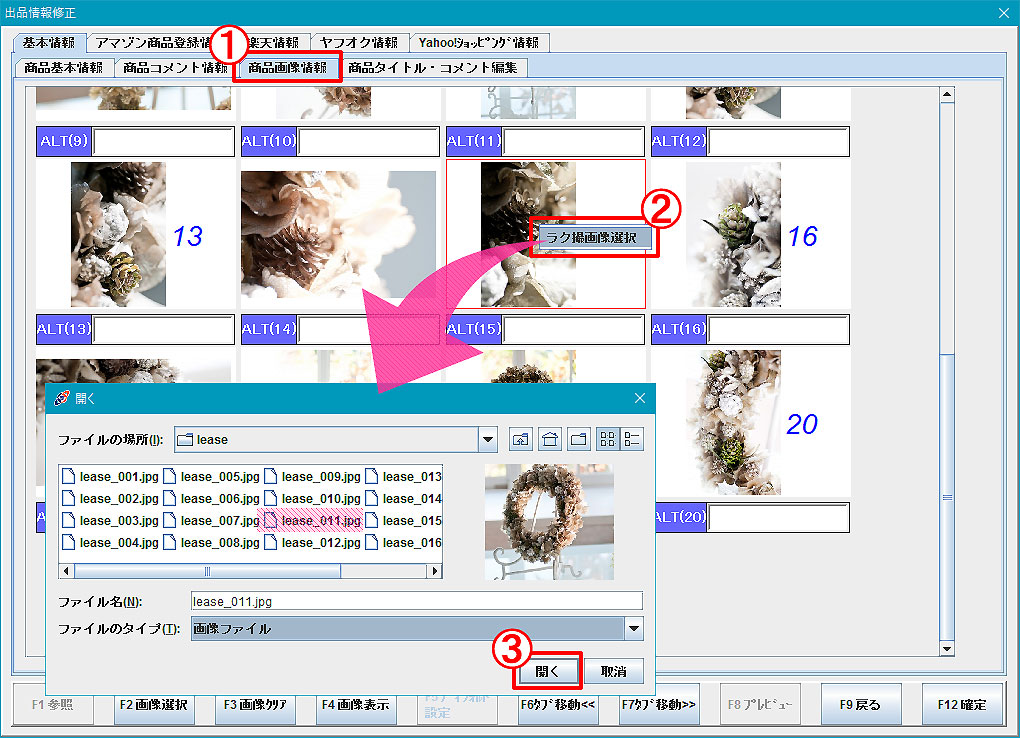This screenshot has width=1020, height=738.
Task: Click the ALT(10) text field
Action: coord(369,141)
